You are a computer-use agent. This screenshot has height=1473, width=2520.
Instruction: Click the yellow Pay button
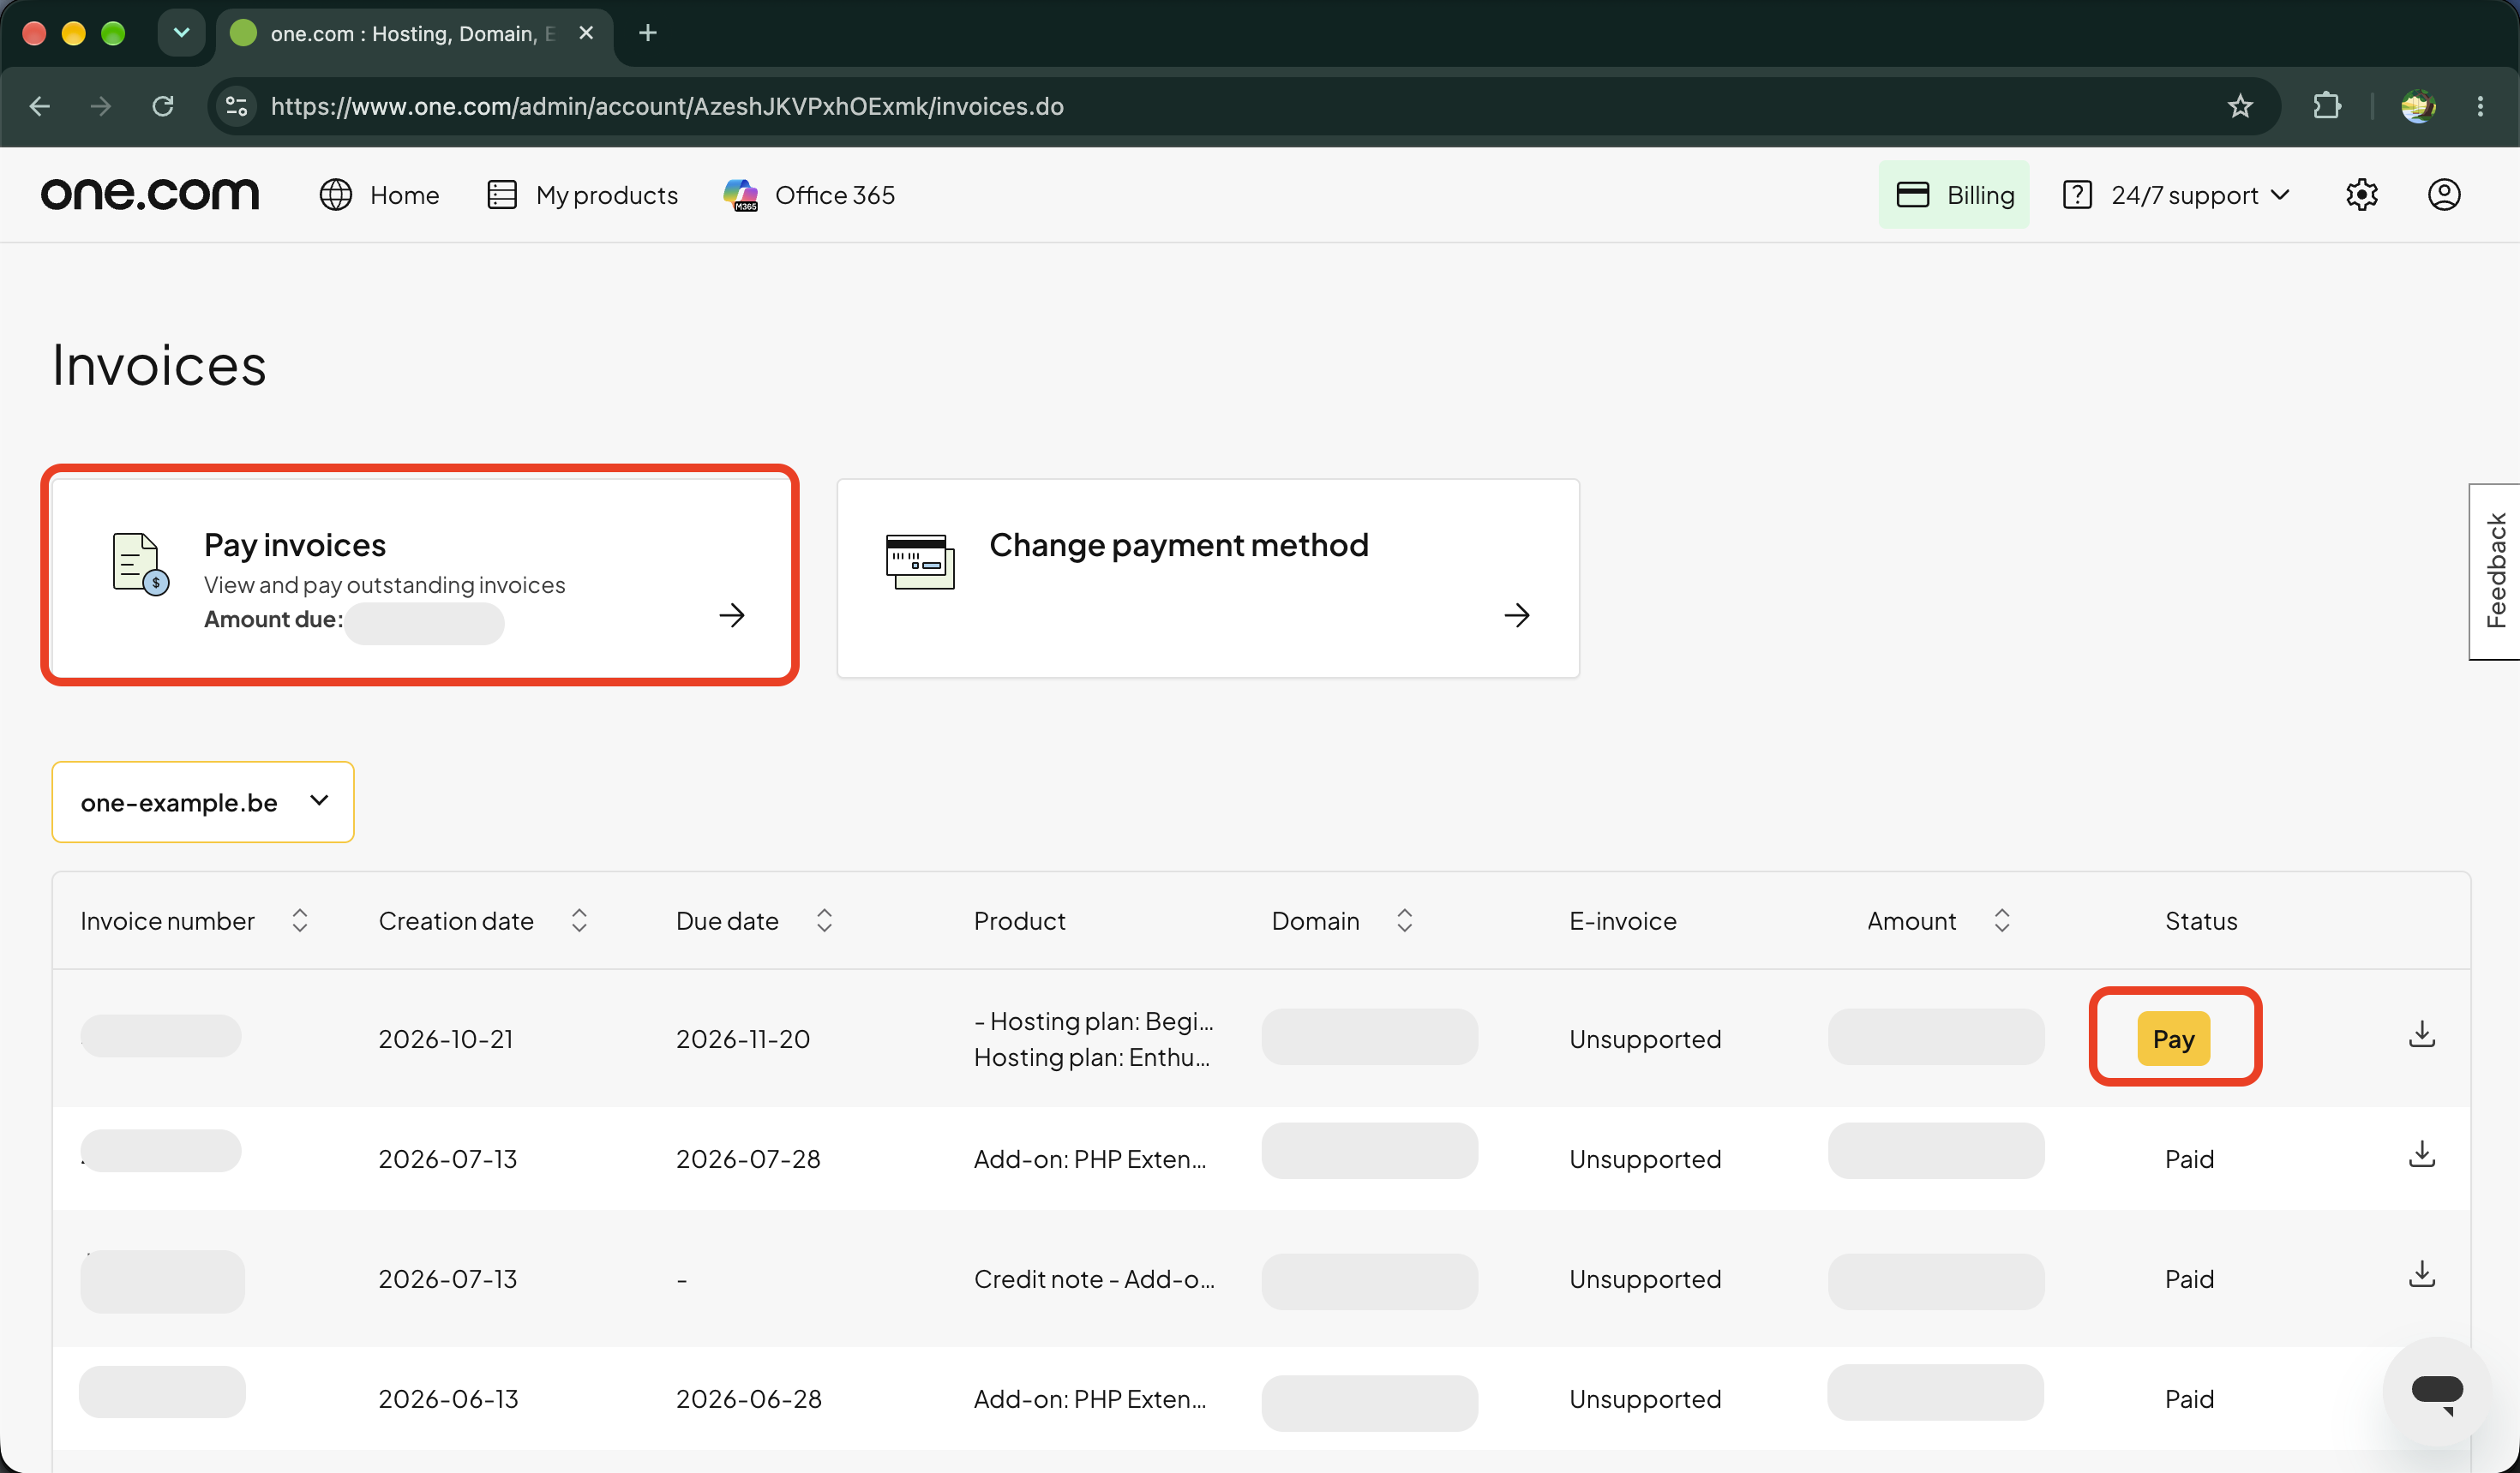tap(2173, 1038)
